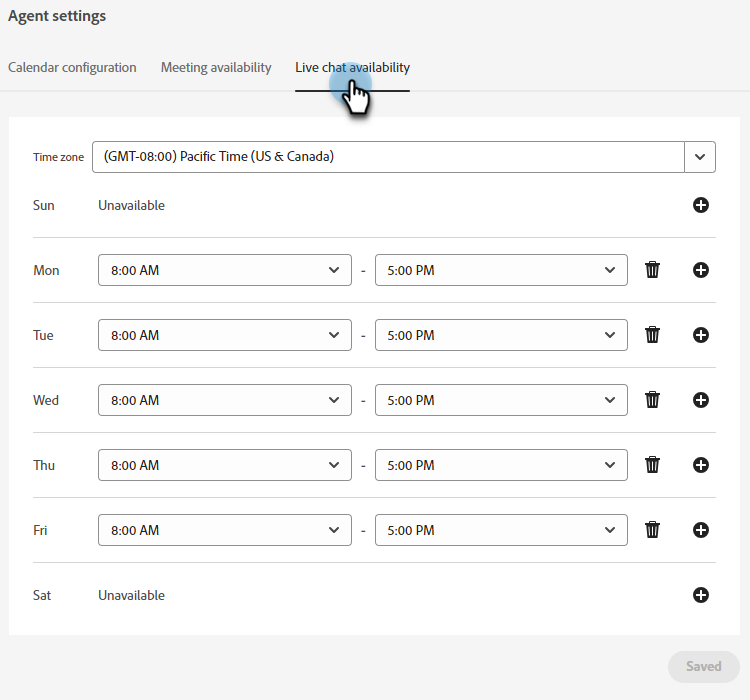The image size is (750, 700).
Task: Add another time slot for Wednesday
Action: (x=701, y=400)
